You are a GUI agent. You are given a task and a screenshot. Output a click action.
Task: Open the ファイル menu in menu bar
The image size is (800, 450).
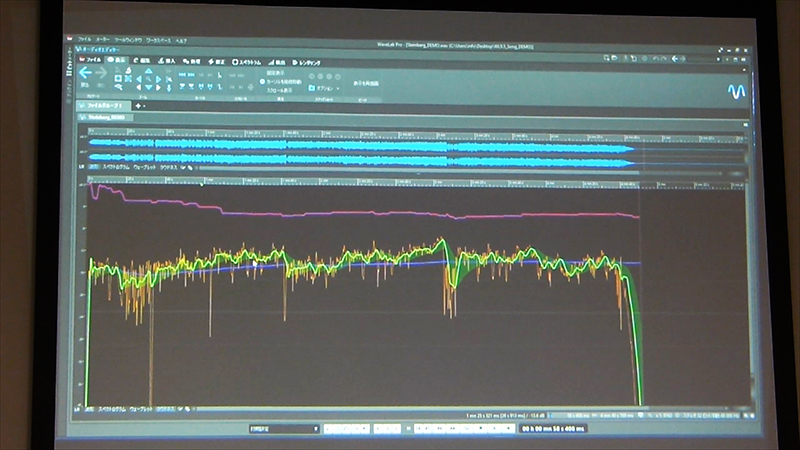pyautogui.click(x=84, y=39)
